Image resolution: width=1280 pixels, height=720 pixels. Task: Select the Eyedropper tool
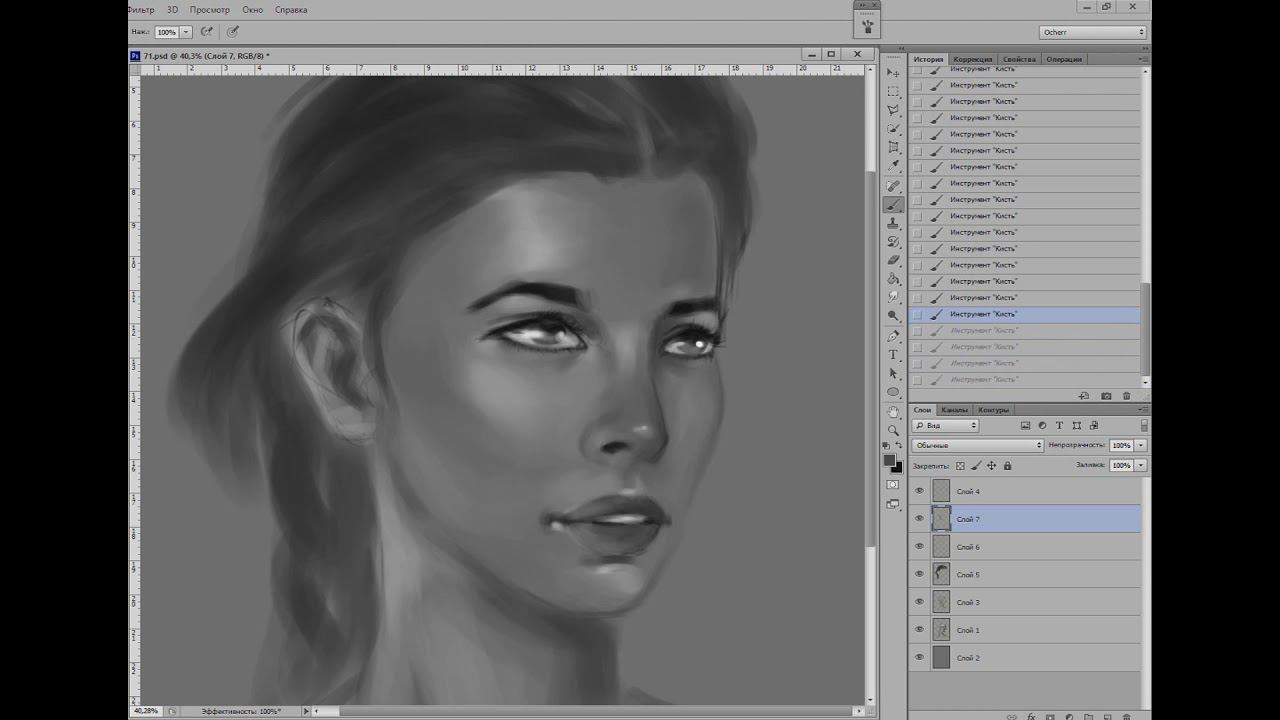[893, 166]
